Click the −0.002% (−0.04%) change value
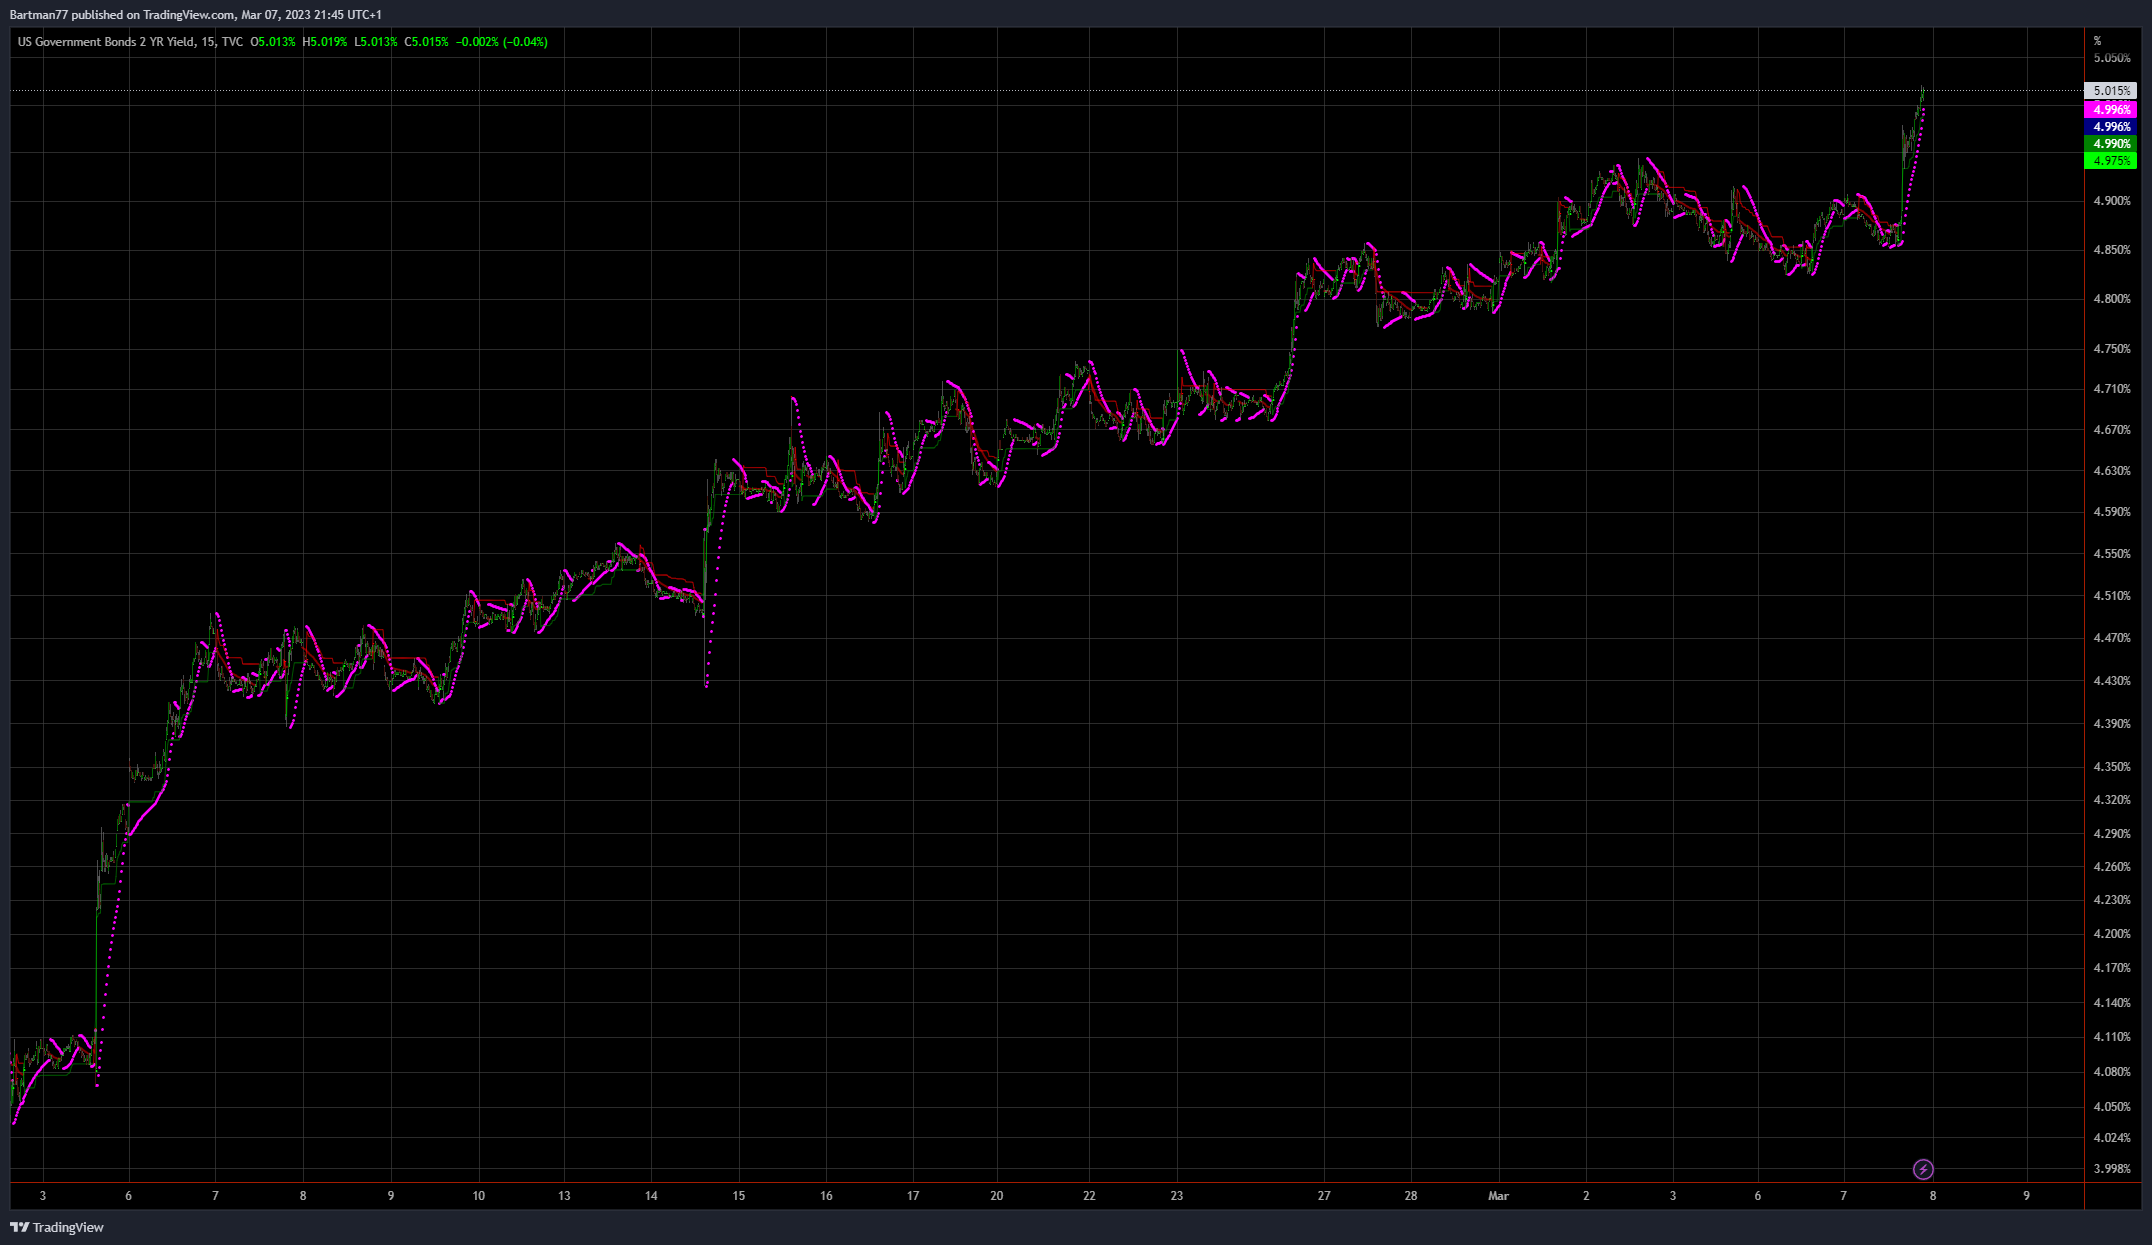This screenshot has width=2152, height=1245. pos(502,42)
